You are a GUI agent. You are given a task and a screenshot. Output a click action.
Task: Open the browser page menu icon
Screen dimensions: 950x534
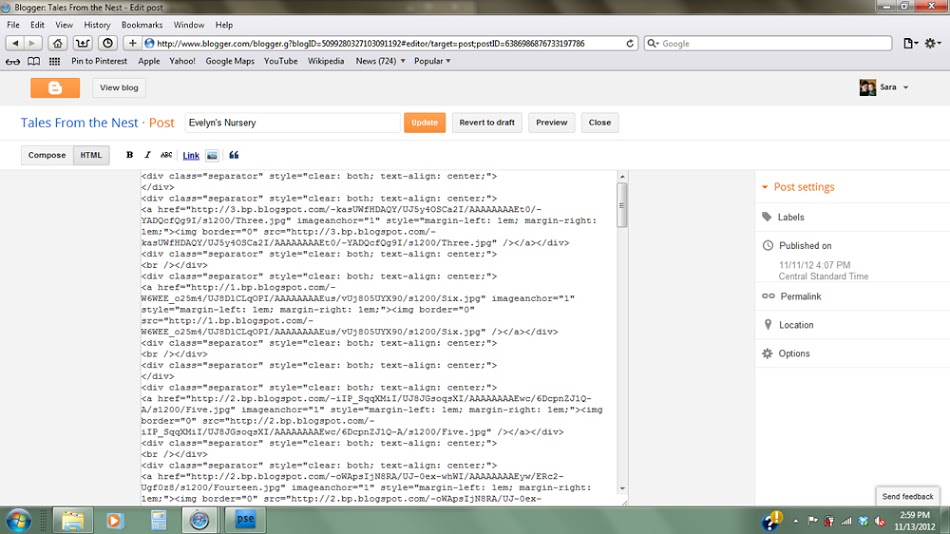coord(910,44)
